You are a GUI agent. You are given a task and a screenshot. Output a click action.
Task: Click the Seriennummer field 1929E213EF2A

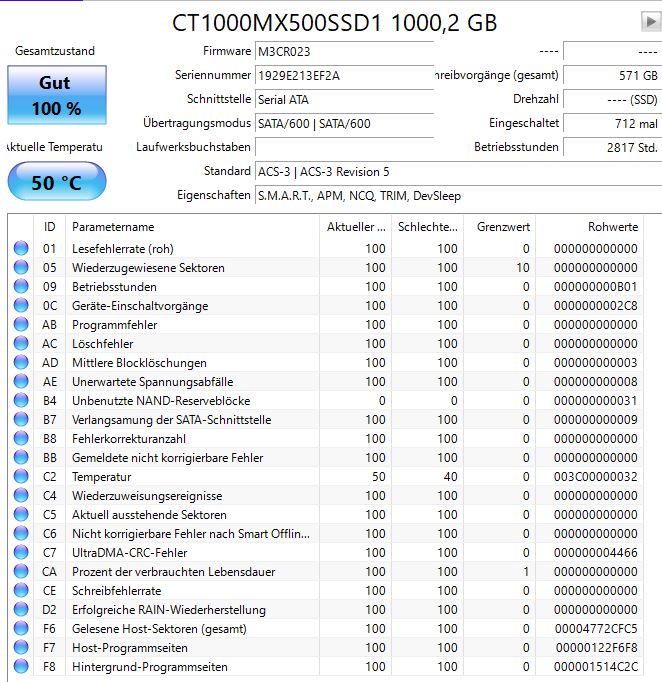click(x=344, y=75)
